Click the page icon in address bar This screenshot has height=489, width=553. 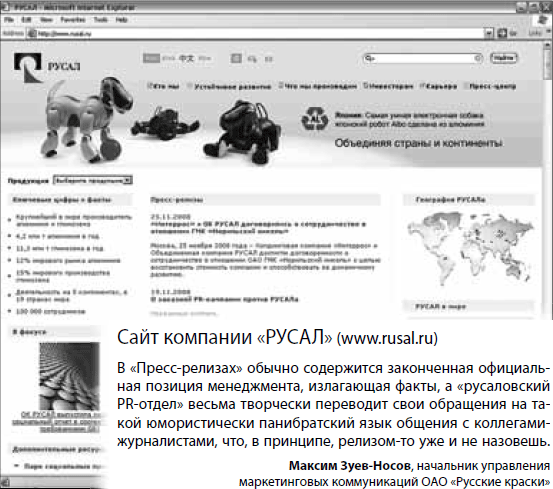point(32,33)
